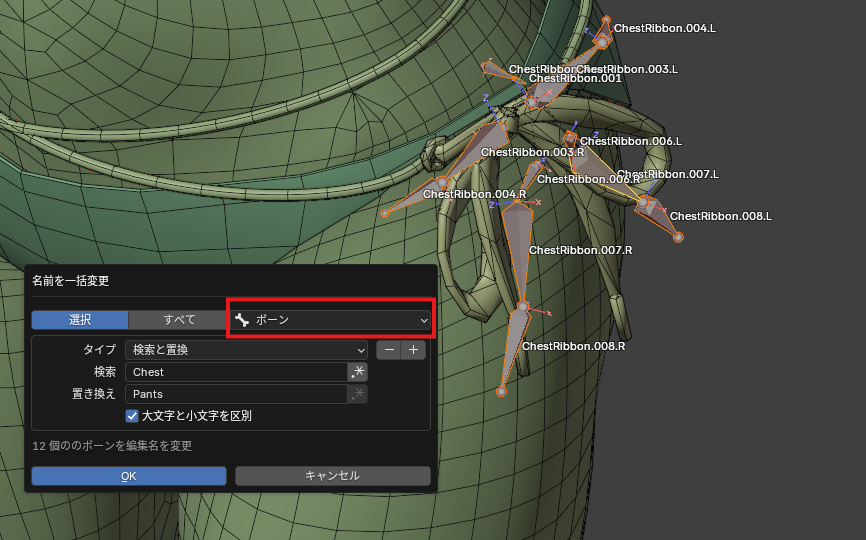Open the タイプ 検索と置換 dropdown
This screenshot has width=866, height=540.
(246, 350)
